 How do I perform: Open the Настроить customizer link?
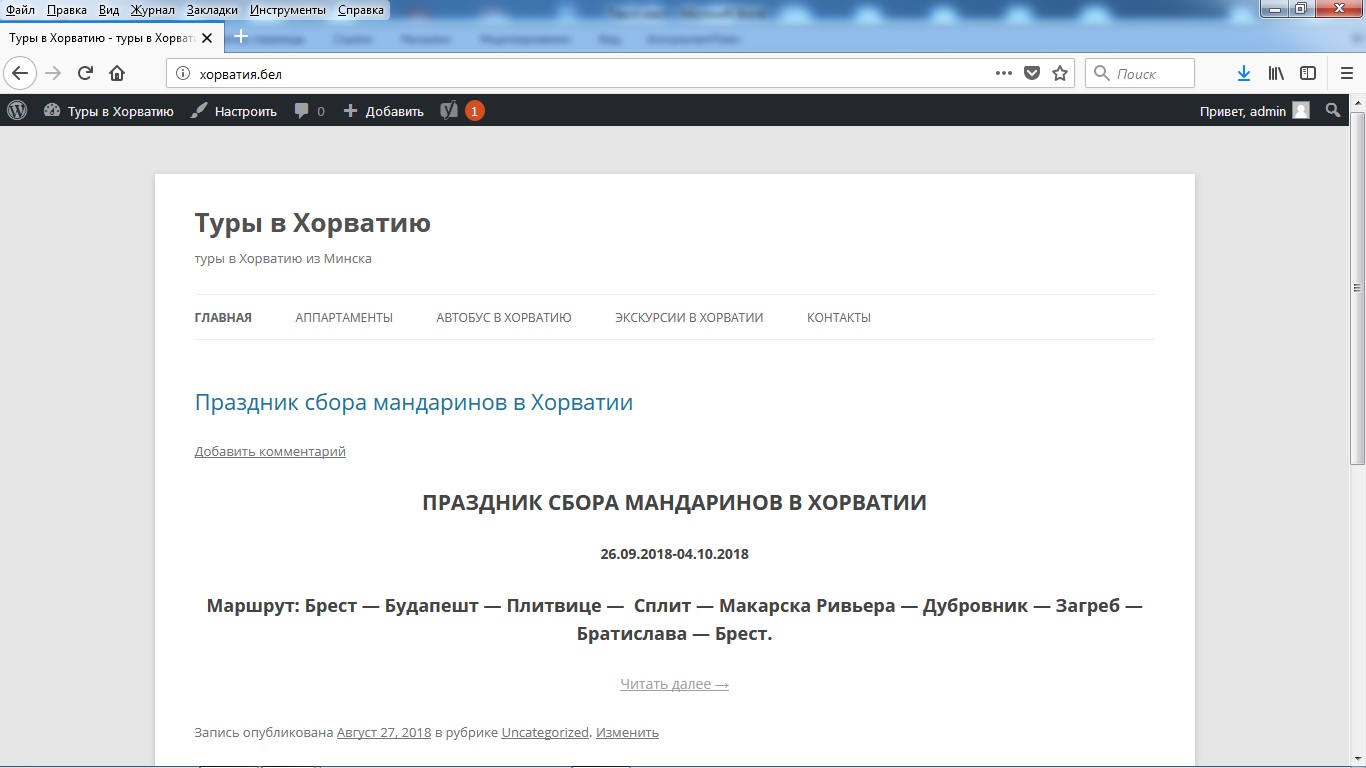point(234,111)
